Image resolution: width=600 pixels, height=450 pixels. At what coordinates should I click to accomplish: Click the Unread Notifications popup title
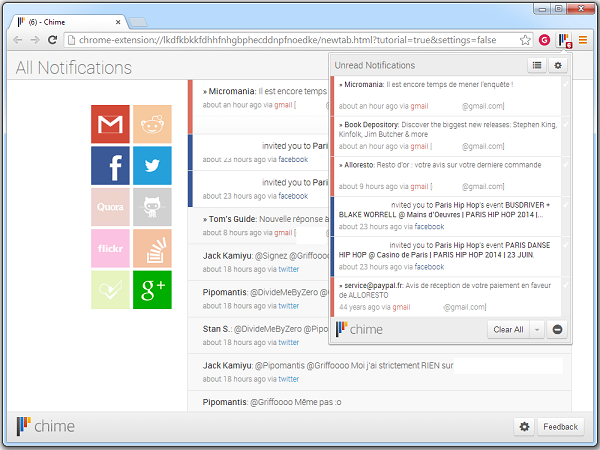(x=375, y=65)
